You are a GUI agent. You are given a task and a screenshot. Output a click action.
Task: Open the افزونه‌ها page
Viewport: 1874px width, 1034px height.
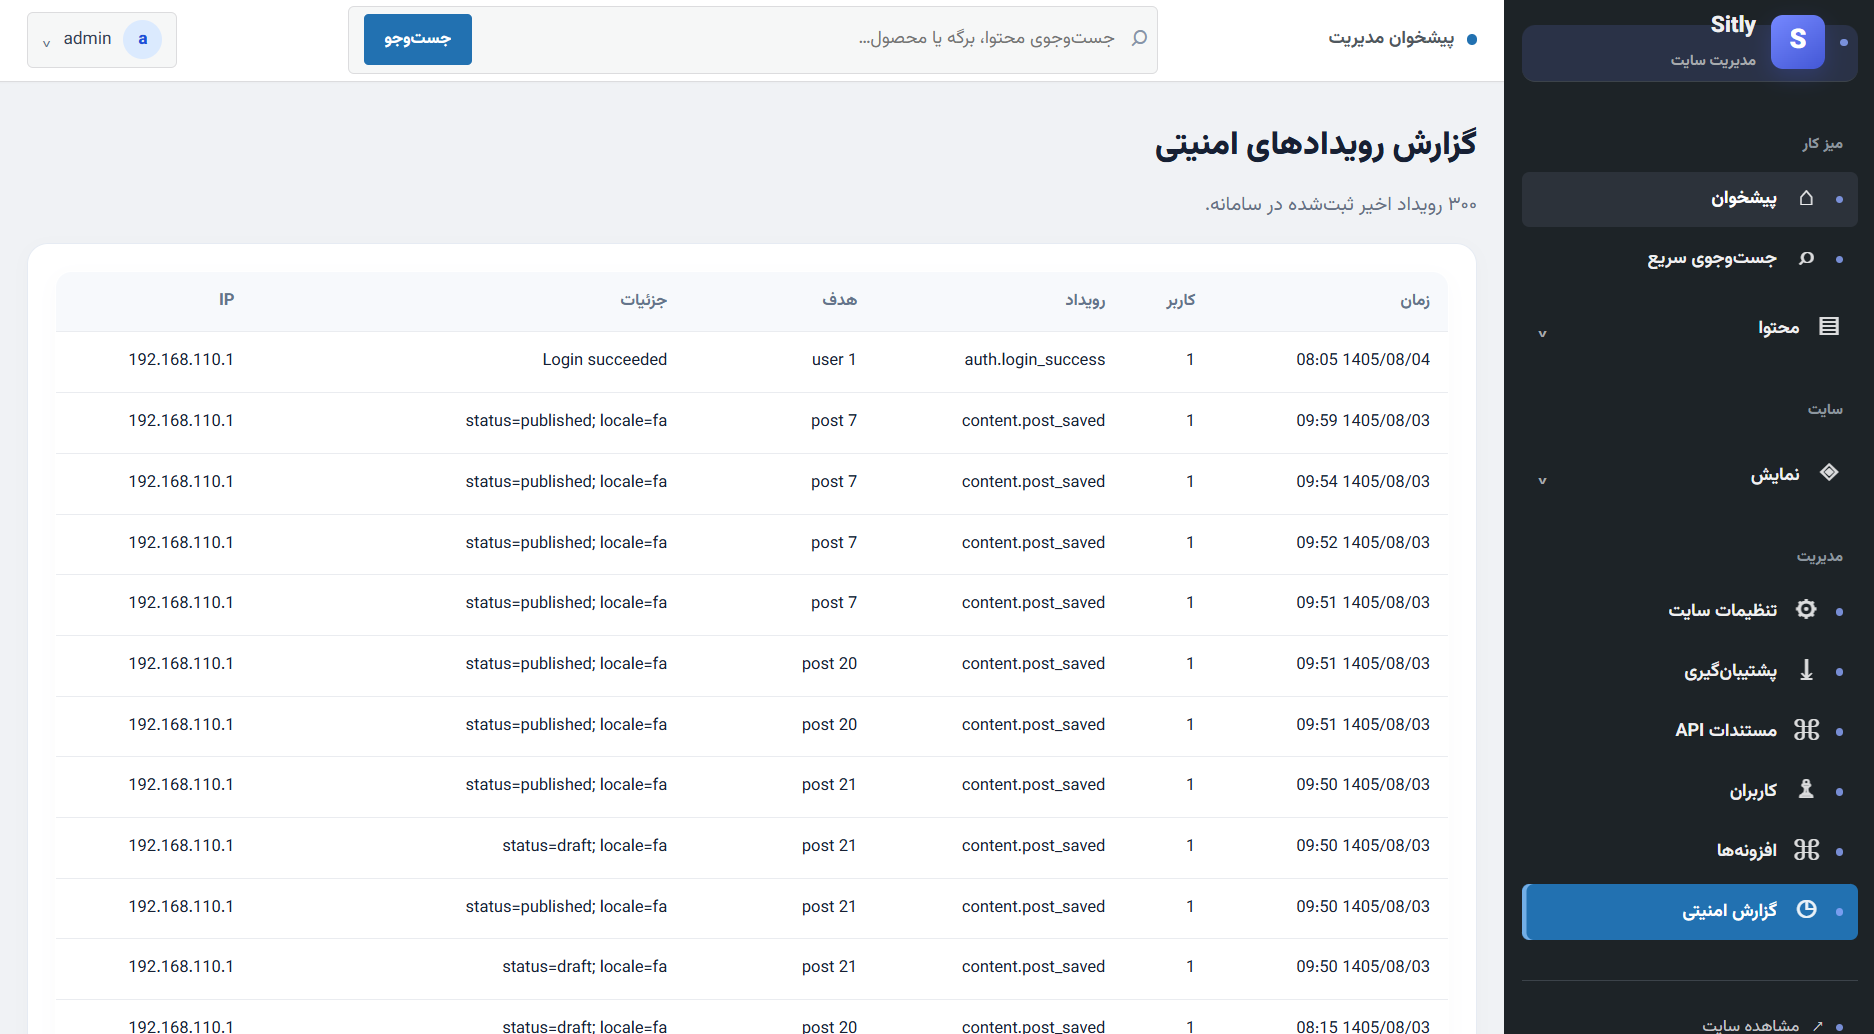coord(1689,850)
